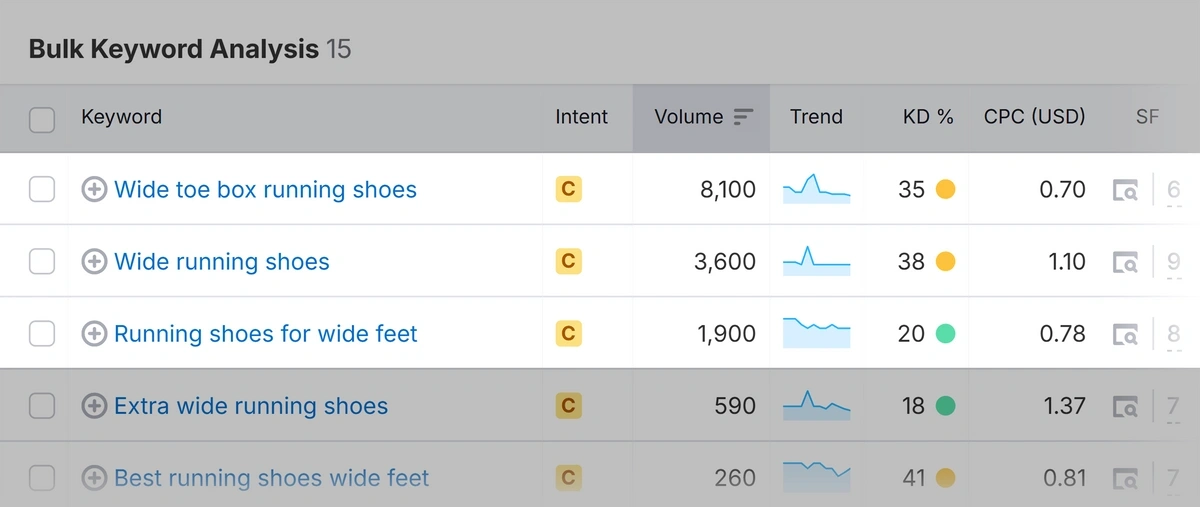Check the Best running shoes wide feet row
The image size is (1200, 507).
[x=42, y=477]
